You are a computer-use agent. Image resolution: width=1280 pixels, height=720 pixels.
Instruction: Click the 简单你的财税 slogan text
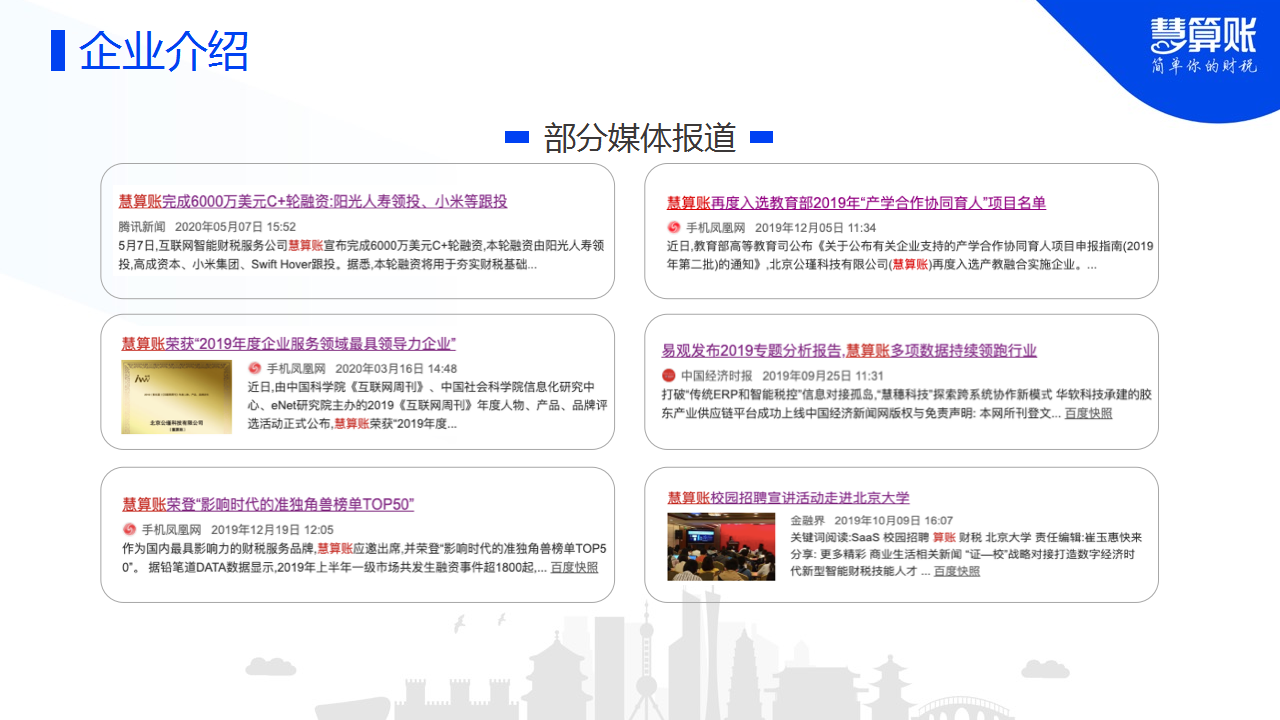point(1203,67)
